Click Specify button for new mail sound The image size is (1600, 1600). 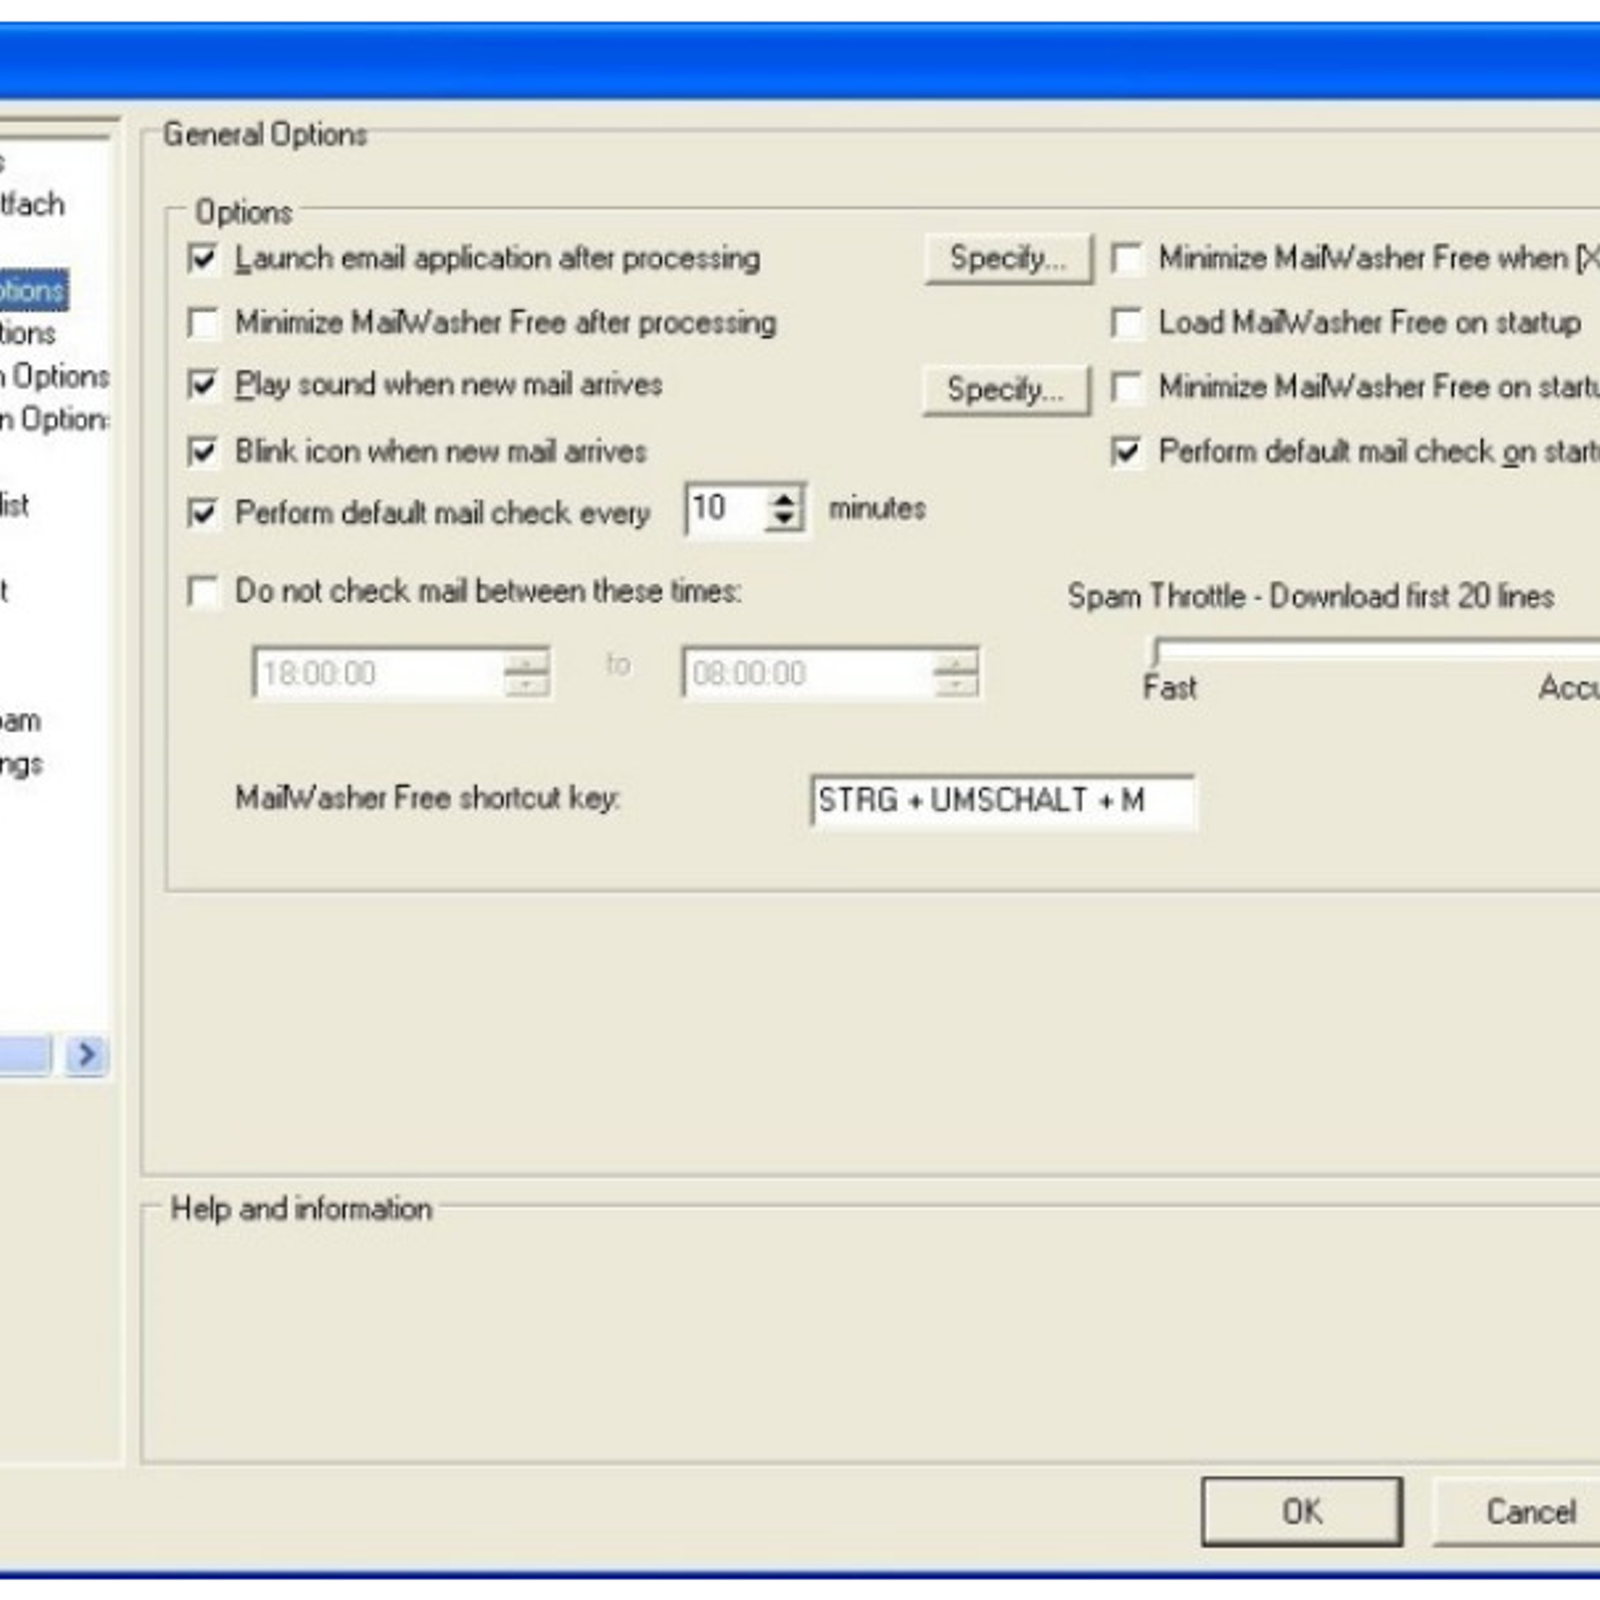pyautogui.click(x=1007, y=389)
